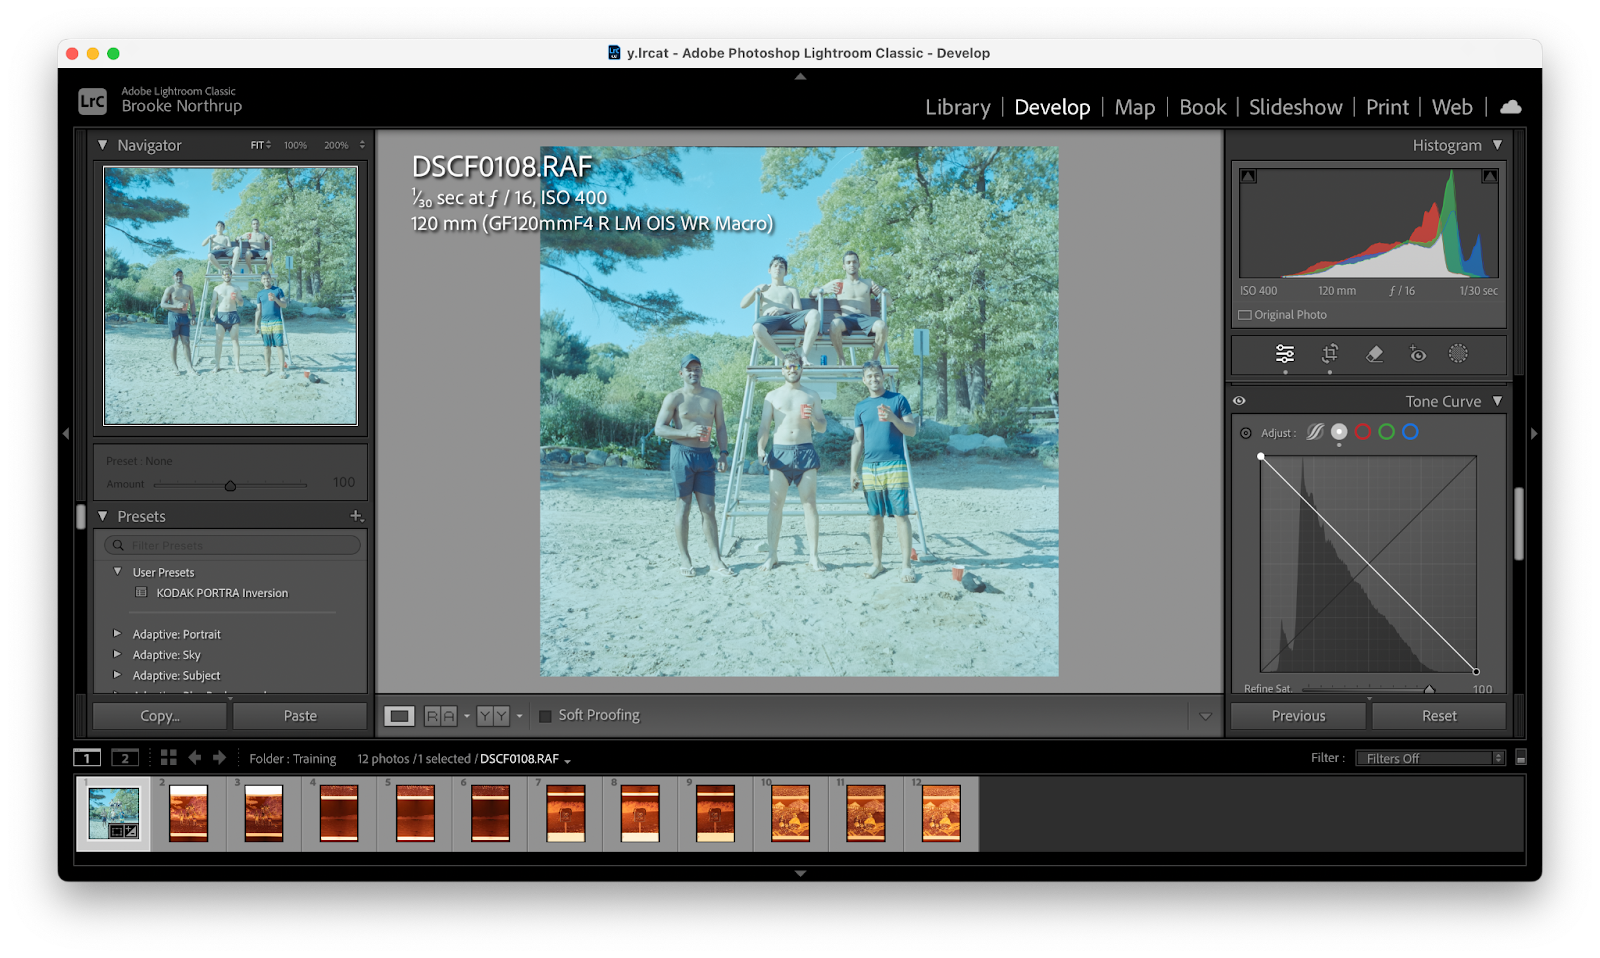Open cloud sync status icon
The width and height of the screenshot is (1600, 958).
pyautogui.click(x=1511, y=107)
